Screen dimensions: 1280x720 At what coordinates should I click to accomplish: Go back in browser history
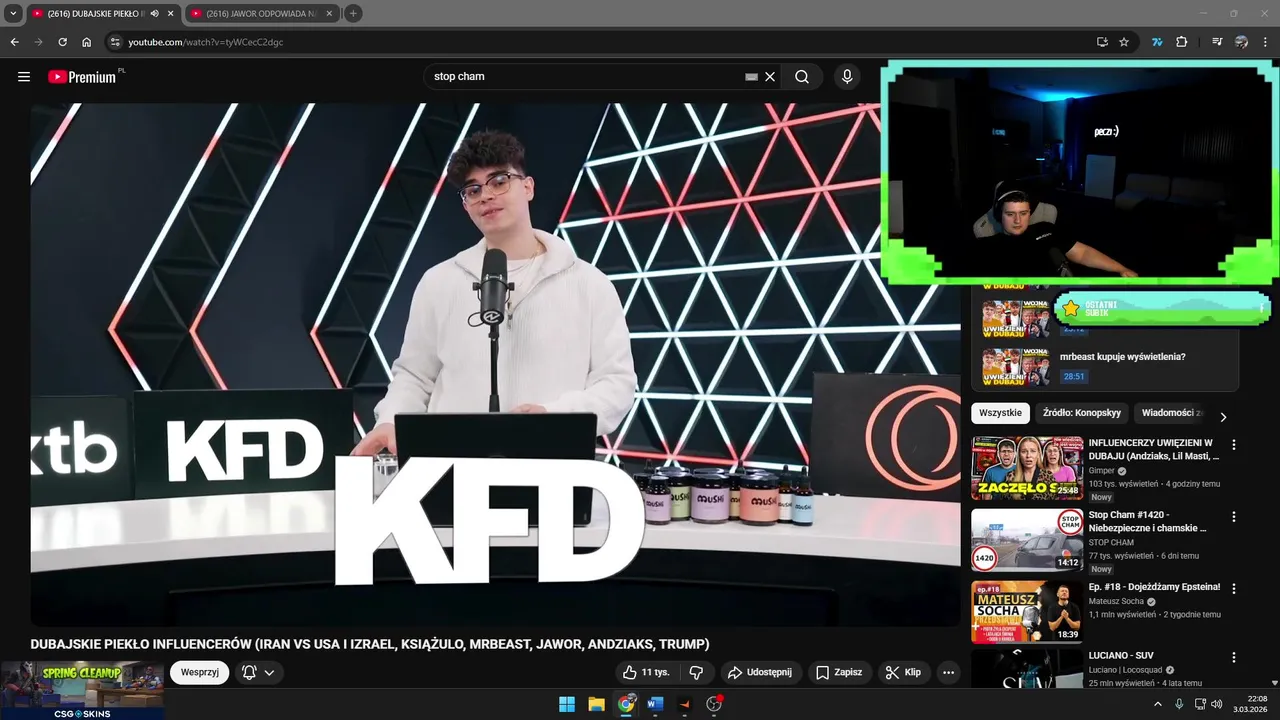tap(14, 42)
